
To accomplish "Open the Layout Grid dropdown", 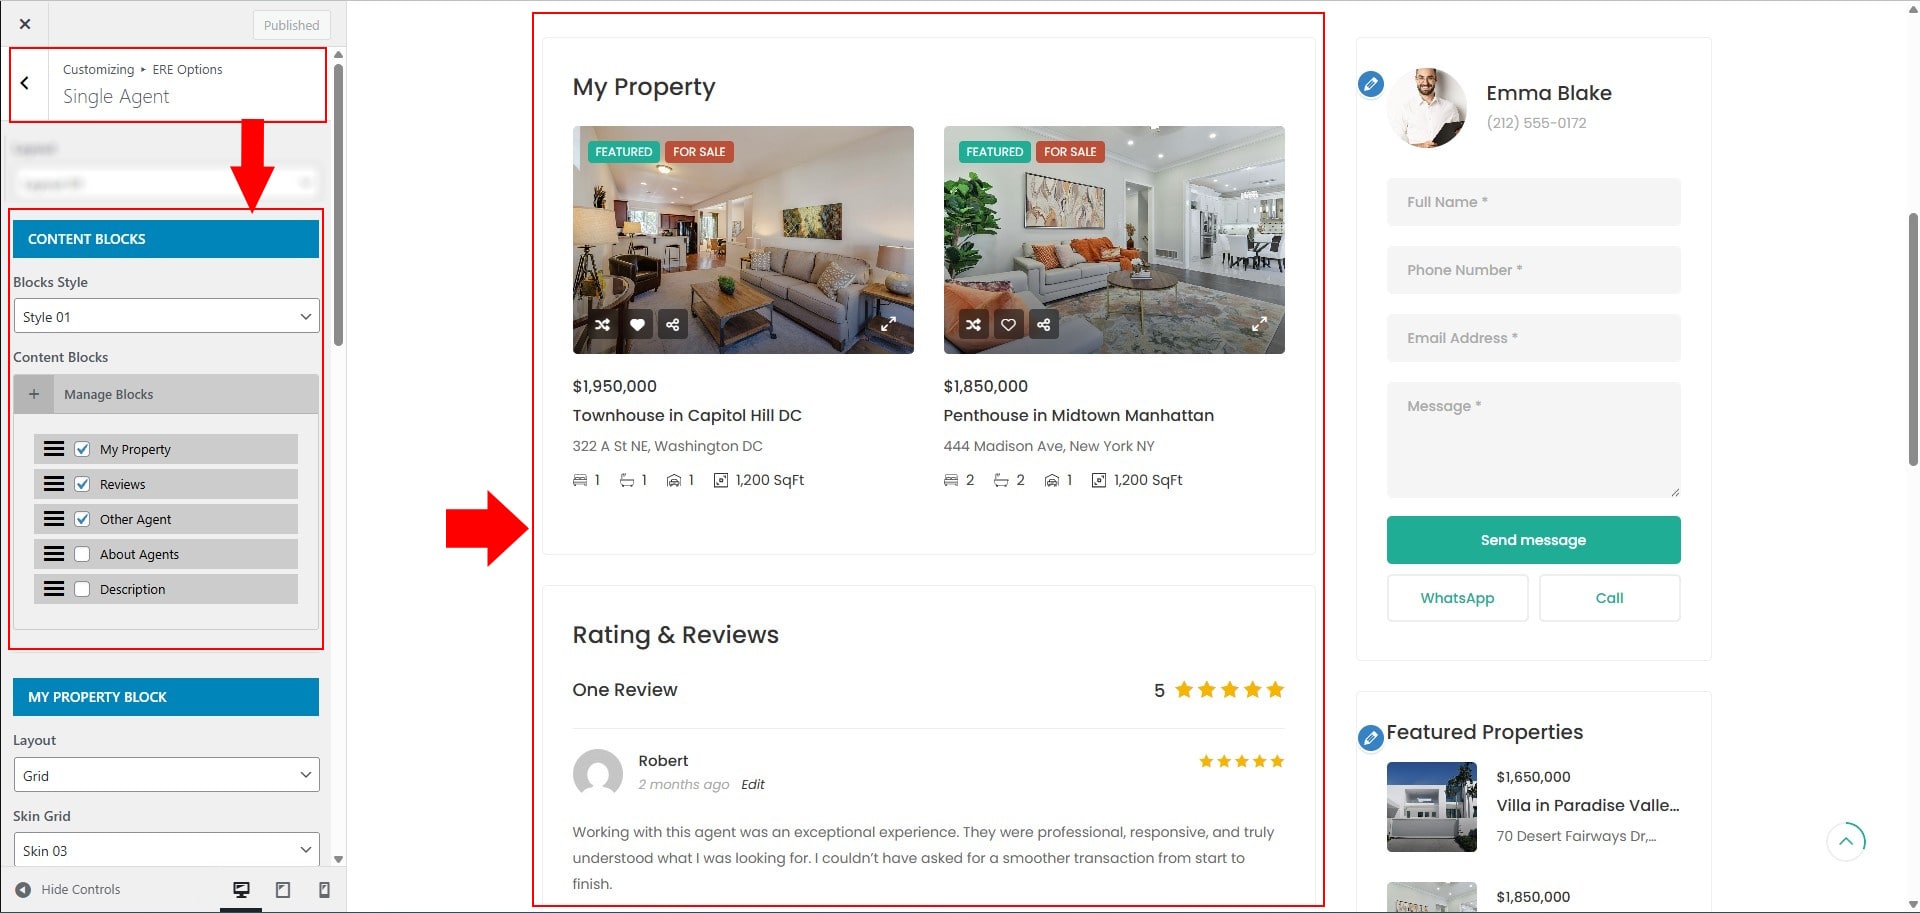I will [x=166, y=776].
